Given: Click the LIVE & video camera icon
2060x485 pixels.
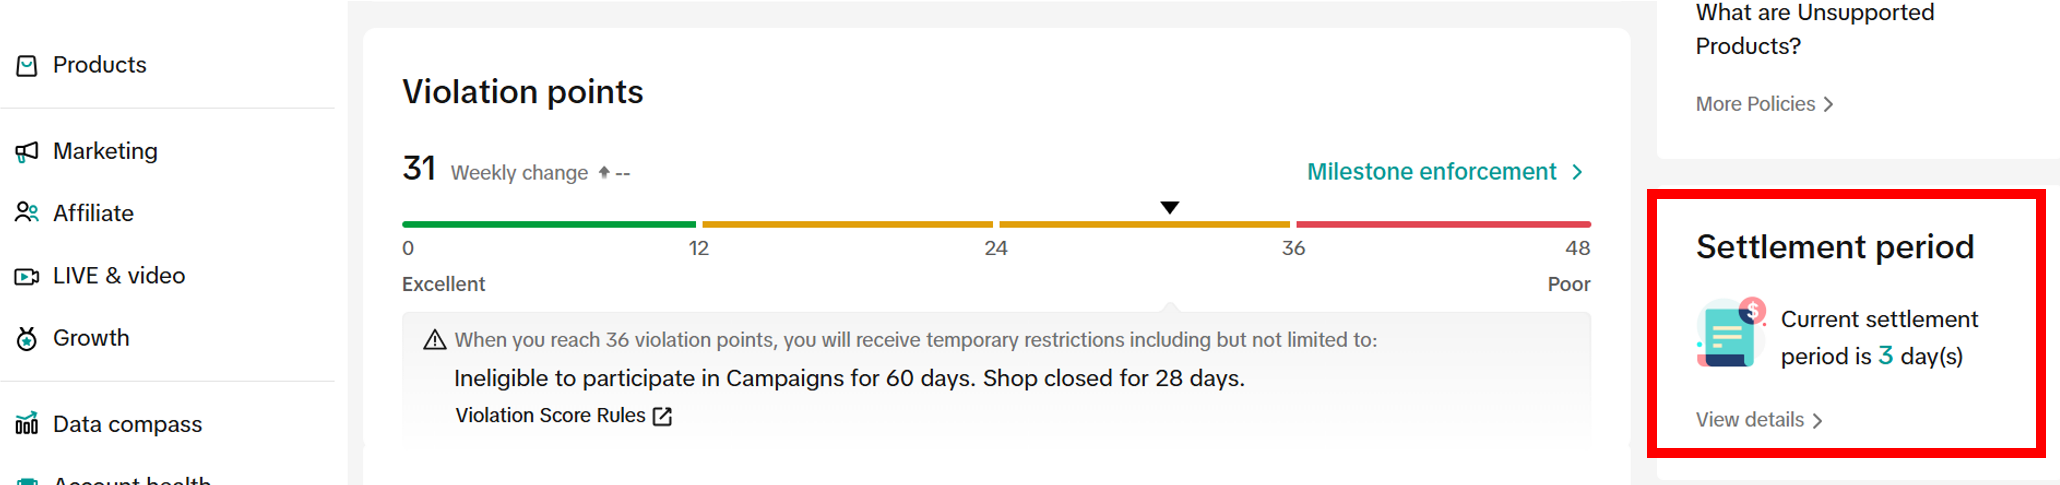Looking at the screenshot, I should click(x=27, y=276).
